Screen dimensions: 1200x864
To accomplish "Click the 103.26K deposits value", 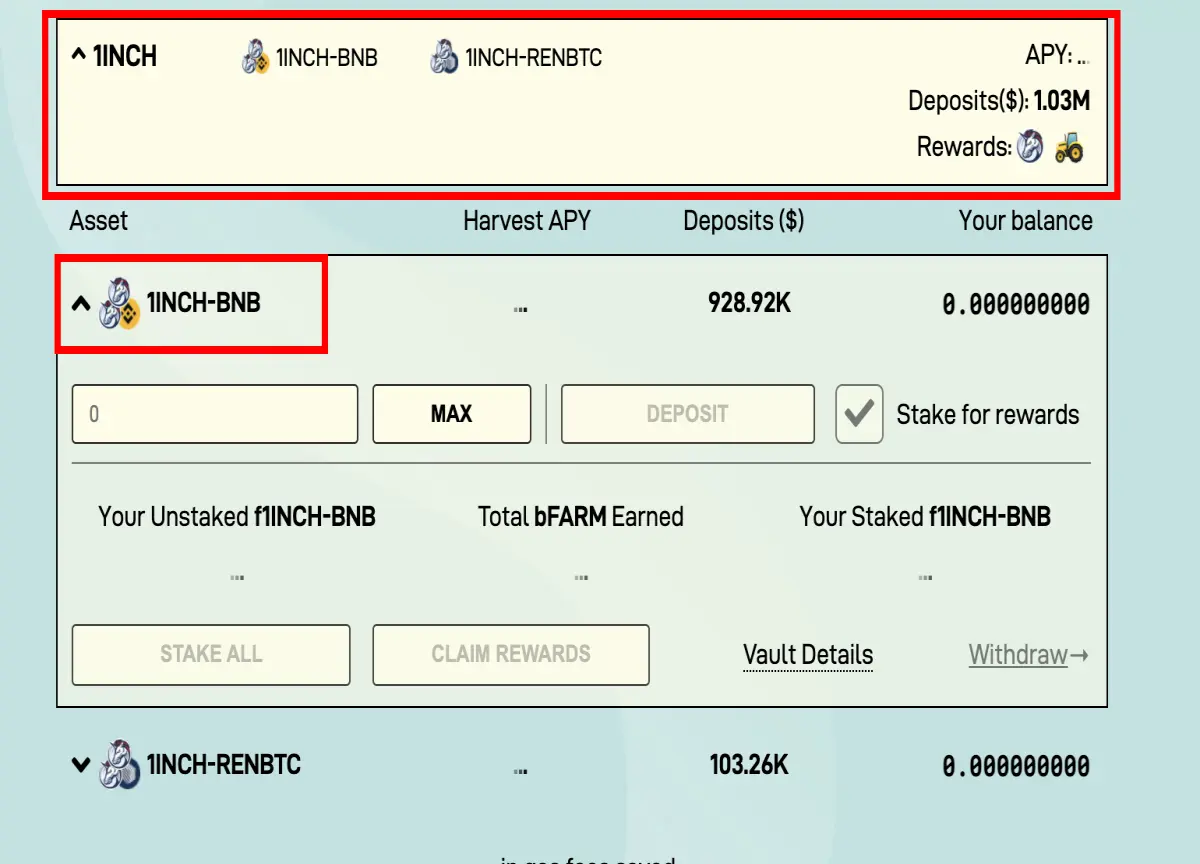I will tap(750, 766).
